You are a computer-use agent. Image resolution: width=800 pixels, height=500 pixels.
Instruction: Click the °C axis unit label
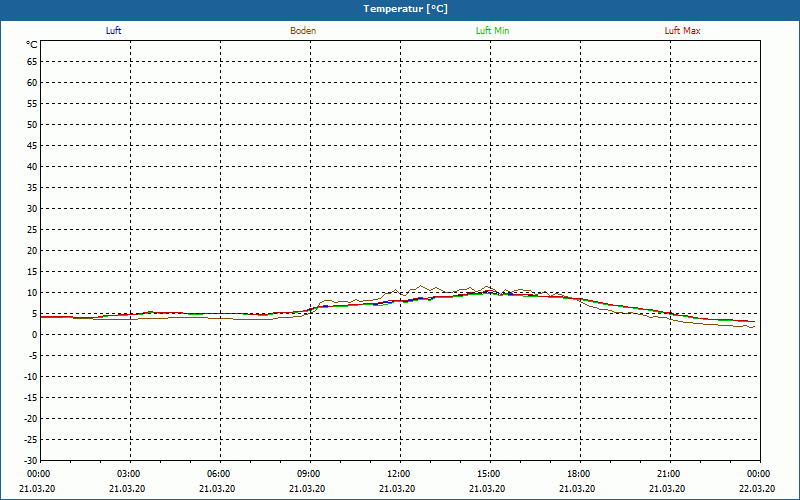32,45
